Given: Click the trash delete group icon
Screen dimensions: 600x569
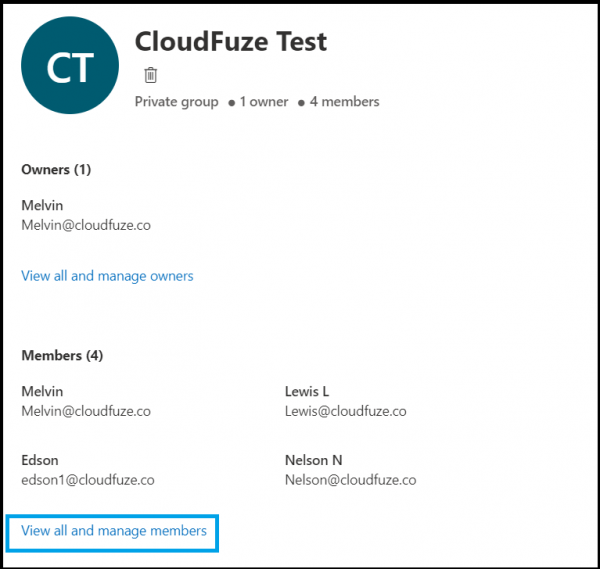Looking at the screenshot, I should (x=150, y=75).
